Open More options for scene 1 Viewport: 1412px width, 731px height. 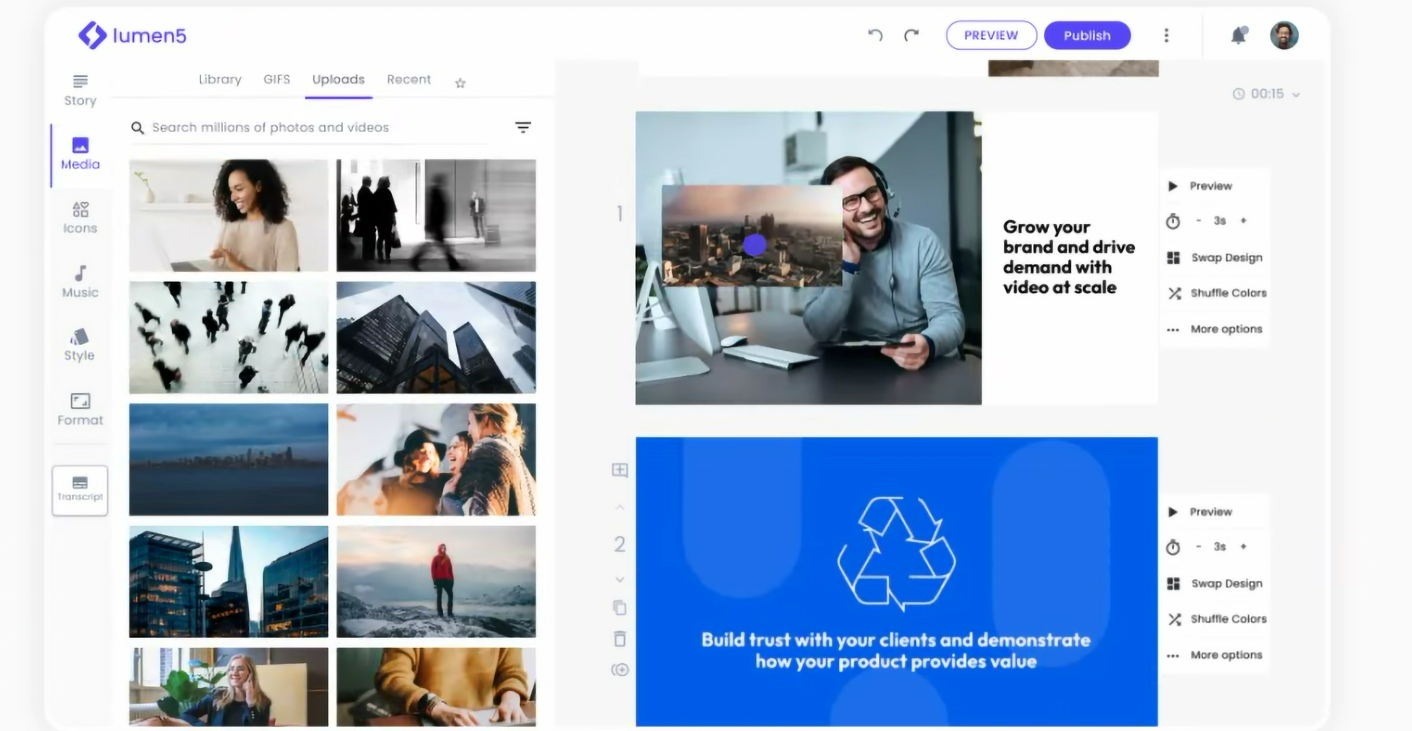(1215, 329)
